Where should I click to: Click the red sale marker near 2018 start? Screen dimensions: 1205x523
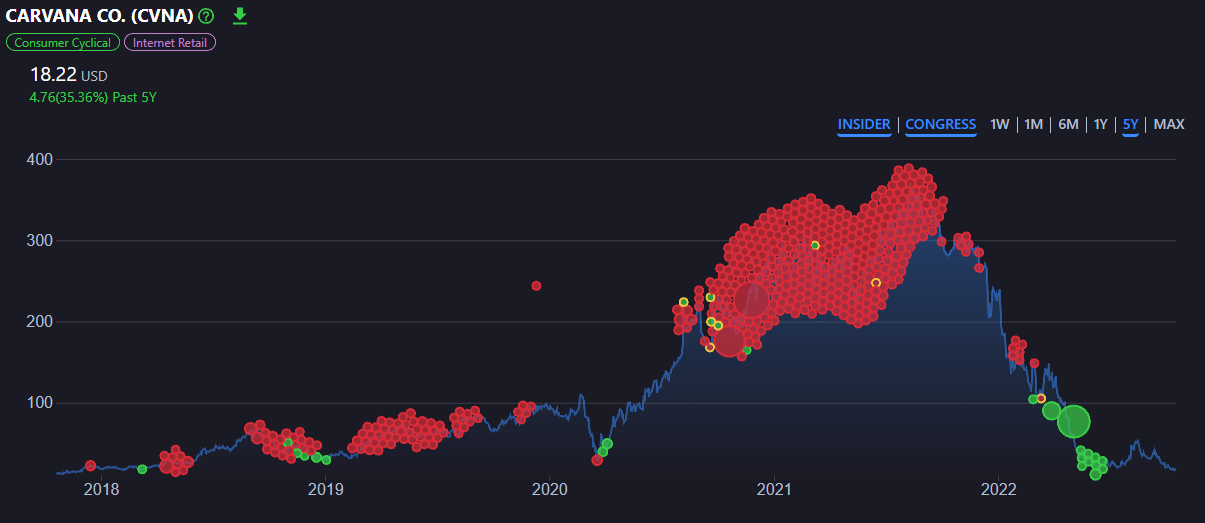[90, 466]
